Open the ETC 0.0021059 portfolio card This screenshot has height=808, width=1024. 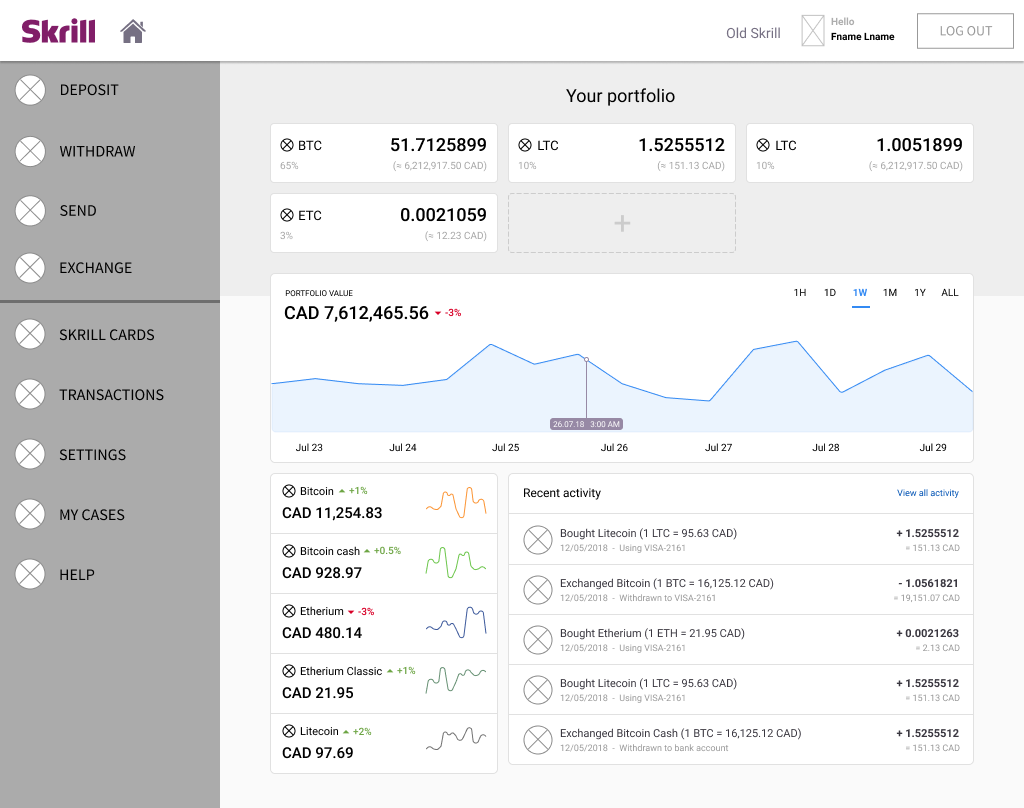[x=384, y=223]
